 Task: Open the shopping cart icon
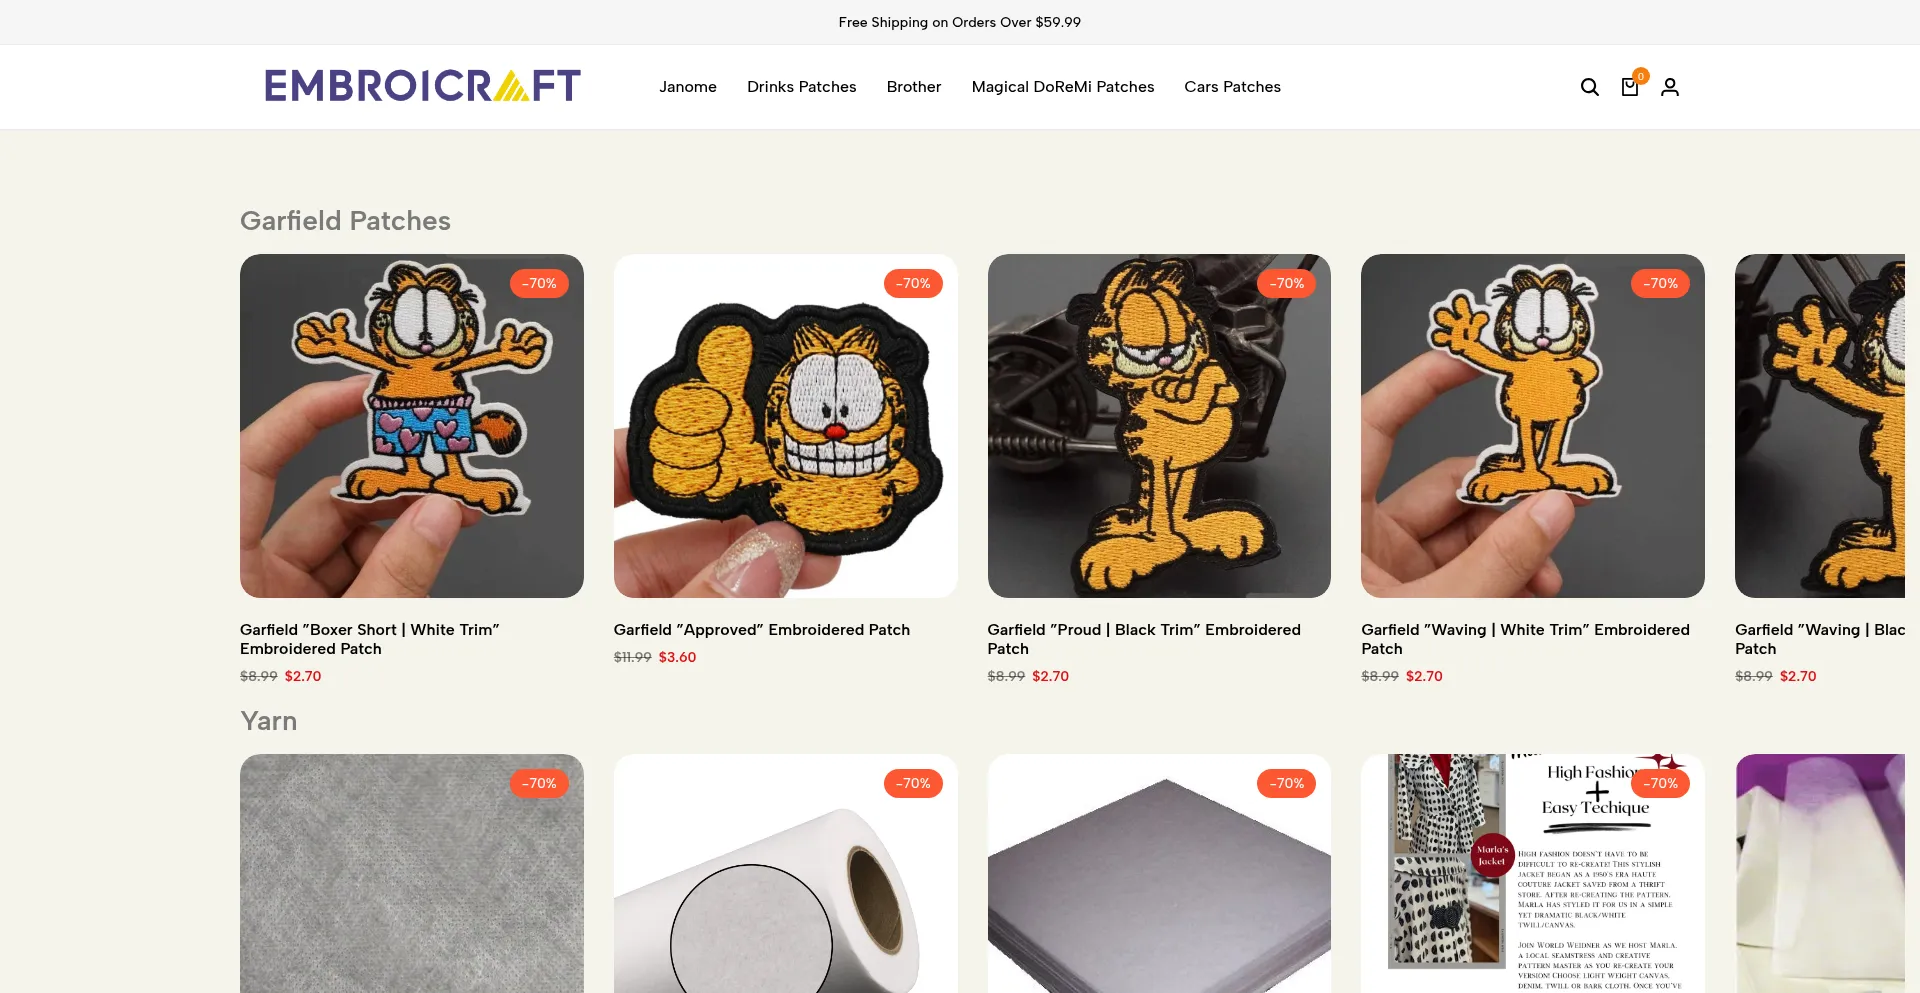pyautogui.click(x=1630, y=87)
